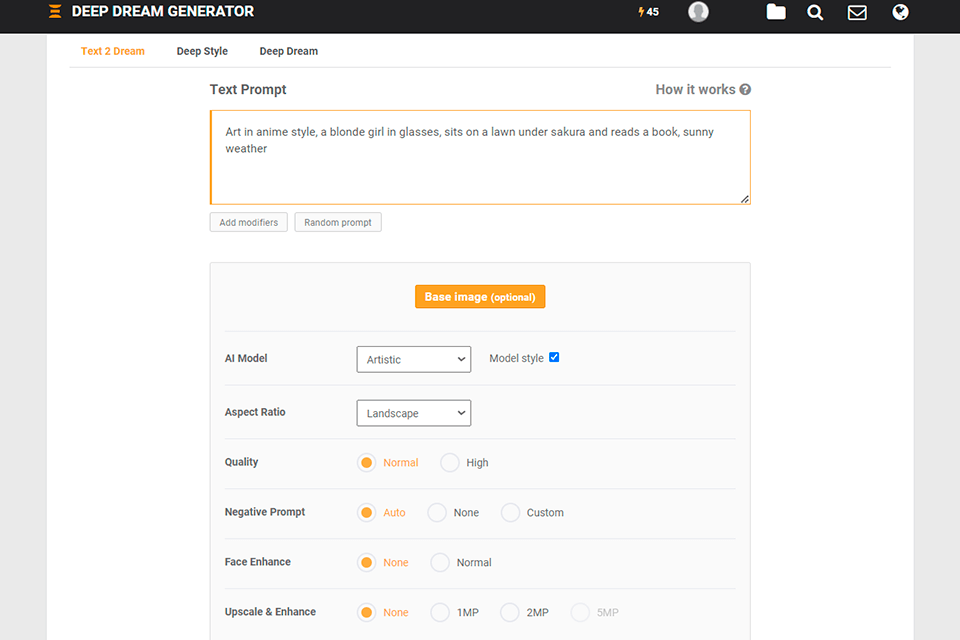This screenshot has height=640, width=960.
Task: Open the folder icon in header
Action: point(776,12)
